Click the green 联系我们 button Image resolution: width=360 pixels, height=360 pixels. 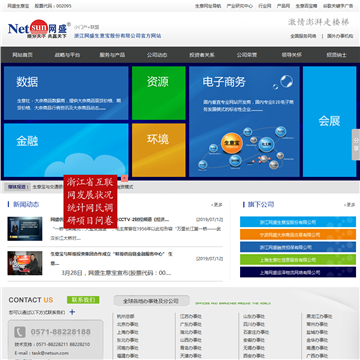pyautogui.click(x=83, y=300)
